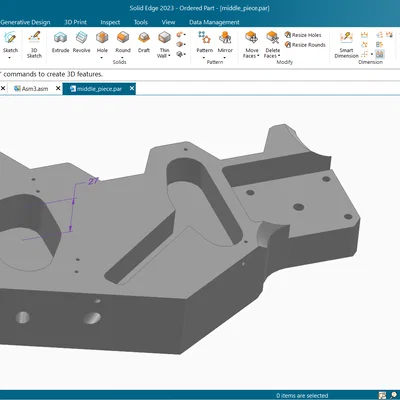This screenshot has width=400, height=400.
Task: Close the Asm3.asm document tab
Action: pyautogui.click(x=58, y=88)
